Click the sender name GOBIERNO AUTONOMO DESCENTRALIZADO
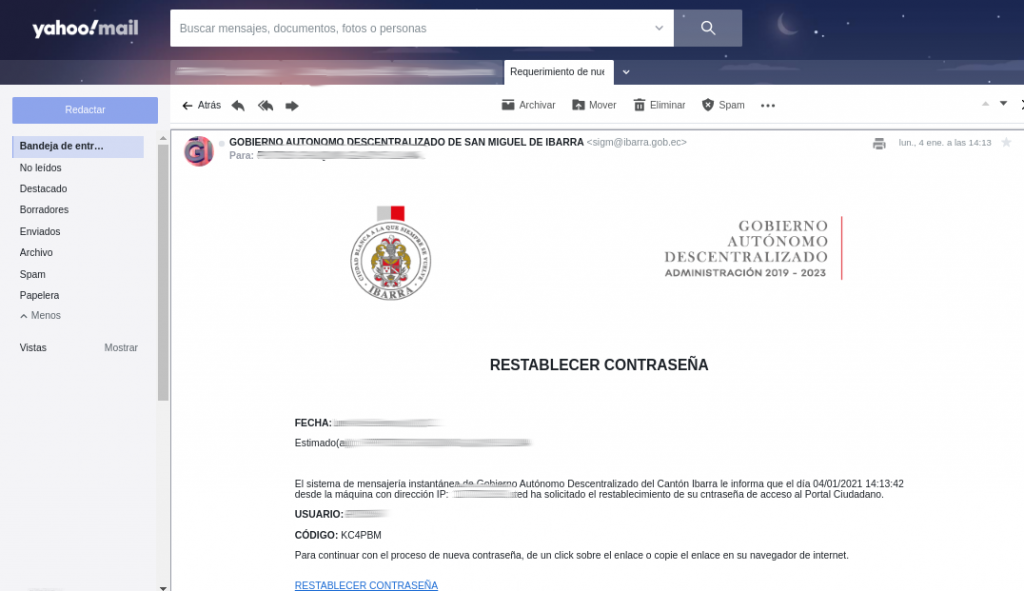This screenshot has height=591, width=1024. point(406,142)
